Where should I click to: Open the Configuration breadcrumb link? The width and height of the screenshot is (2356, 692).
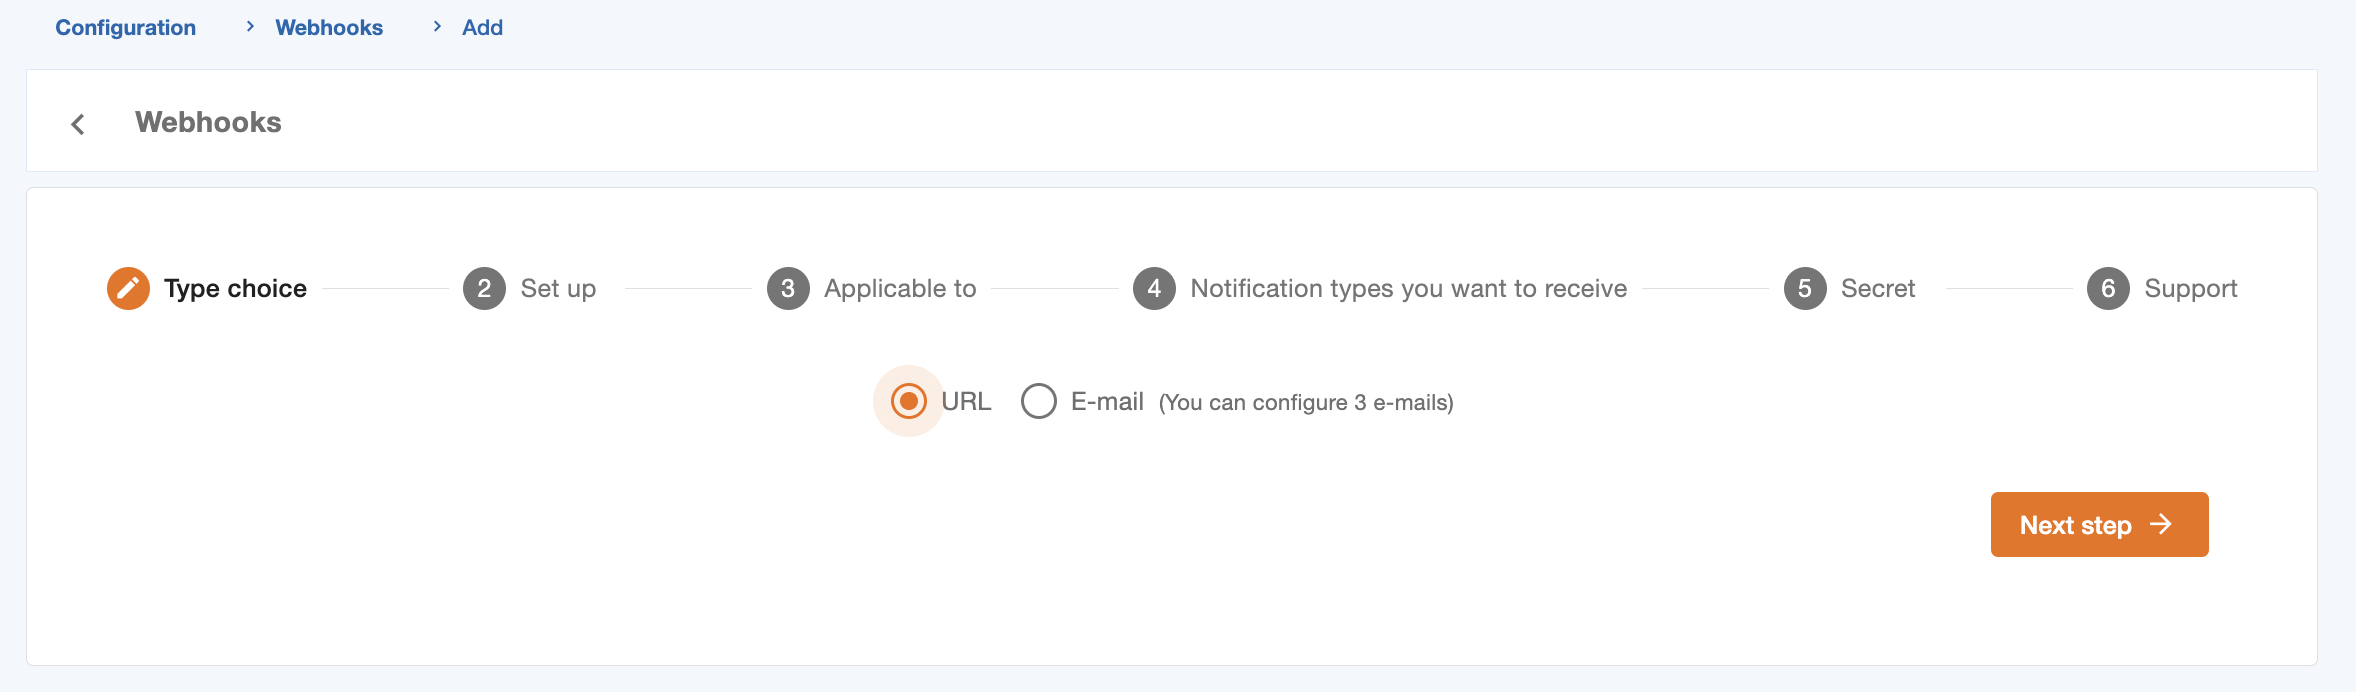[125, 28]
